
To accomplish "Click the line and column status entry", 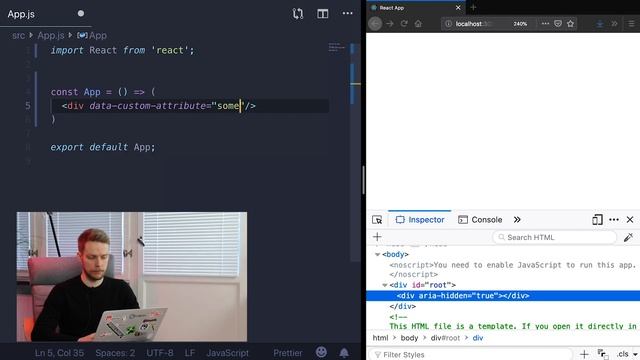I will point(59,353).
